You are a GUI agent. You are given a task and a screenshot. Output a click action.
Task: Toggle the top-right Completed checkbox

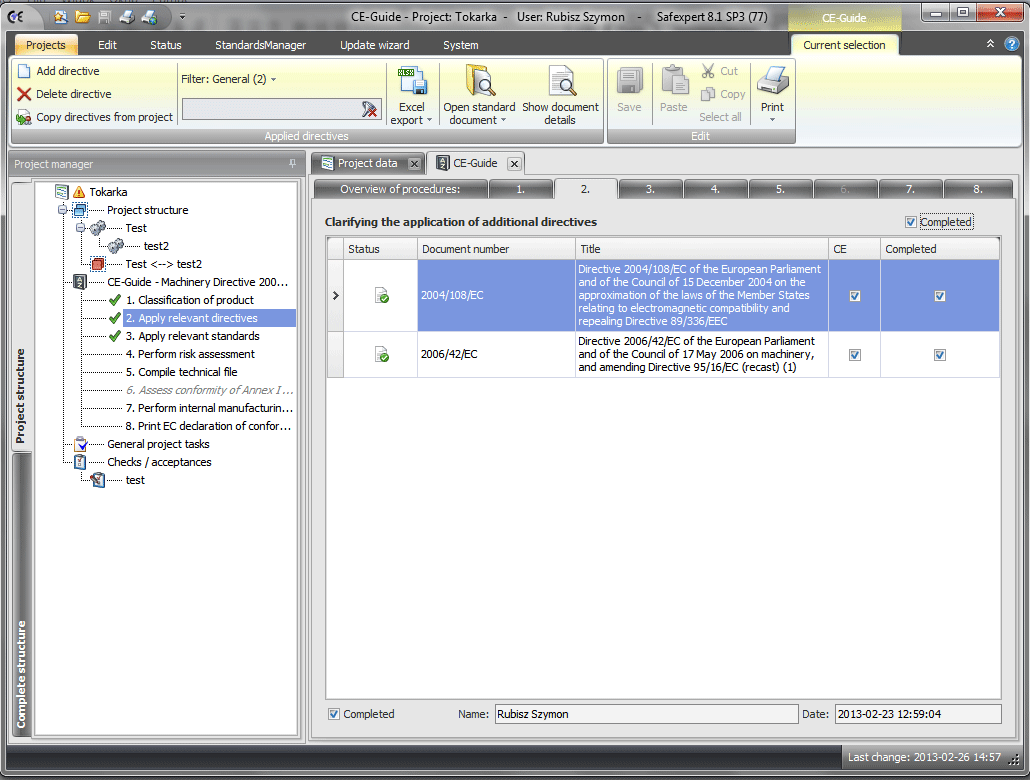click(910, 222)
